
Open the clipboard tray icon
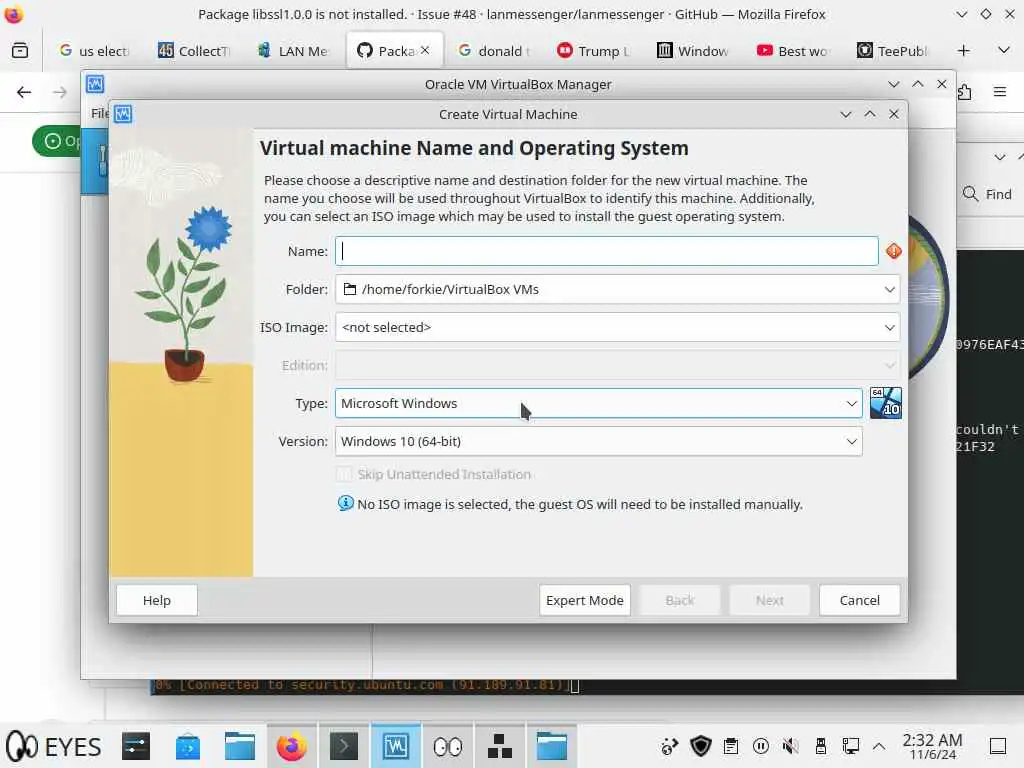click(x=731, y=746)
